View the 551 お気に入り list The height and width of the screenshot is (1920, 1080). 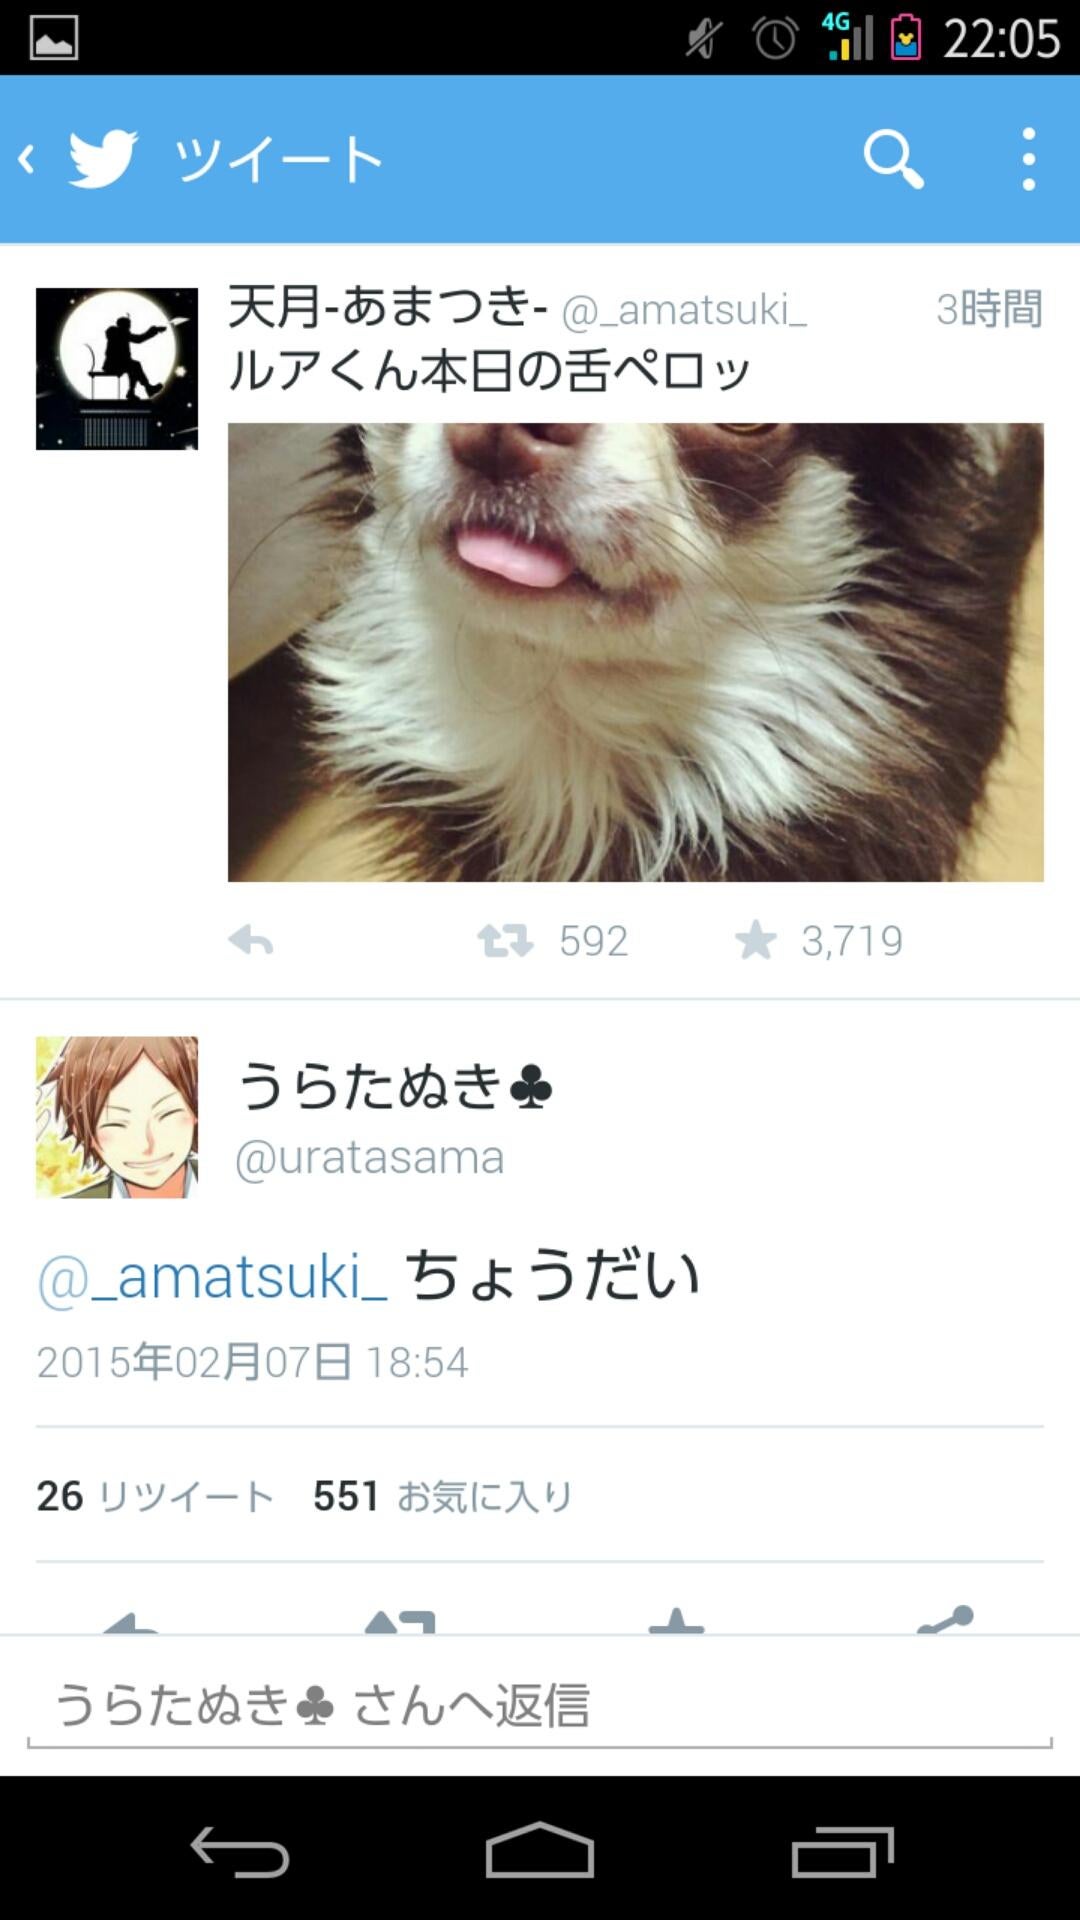[442, 1496]
